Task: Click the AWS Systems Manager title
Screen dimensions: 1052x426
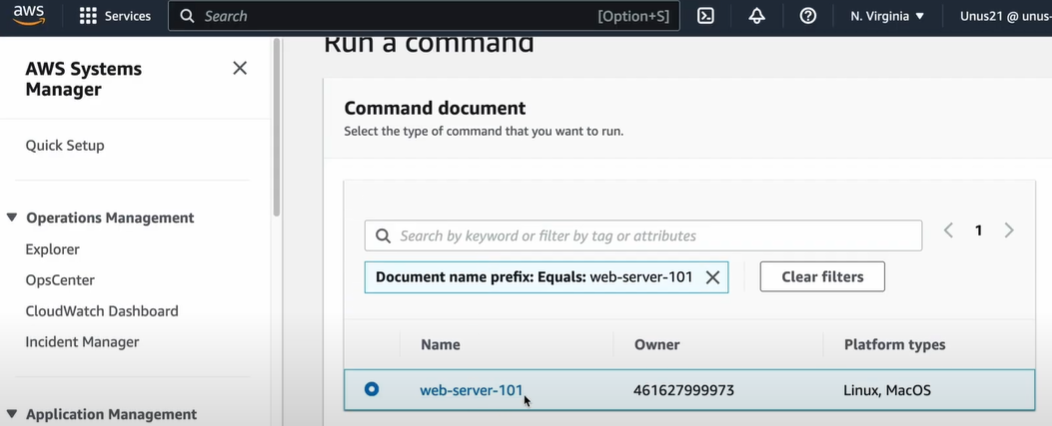Action: coord(83,79)
